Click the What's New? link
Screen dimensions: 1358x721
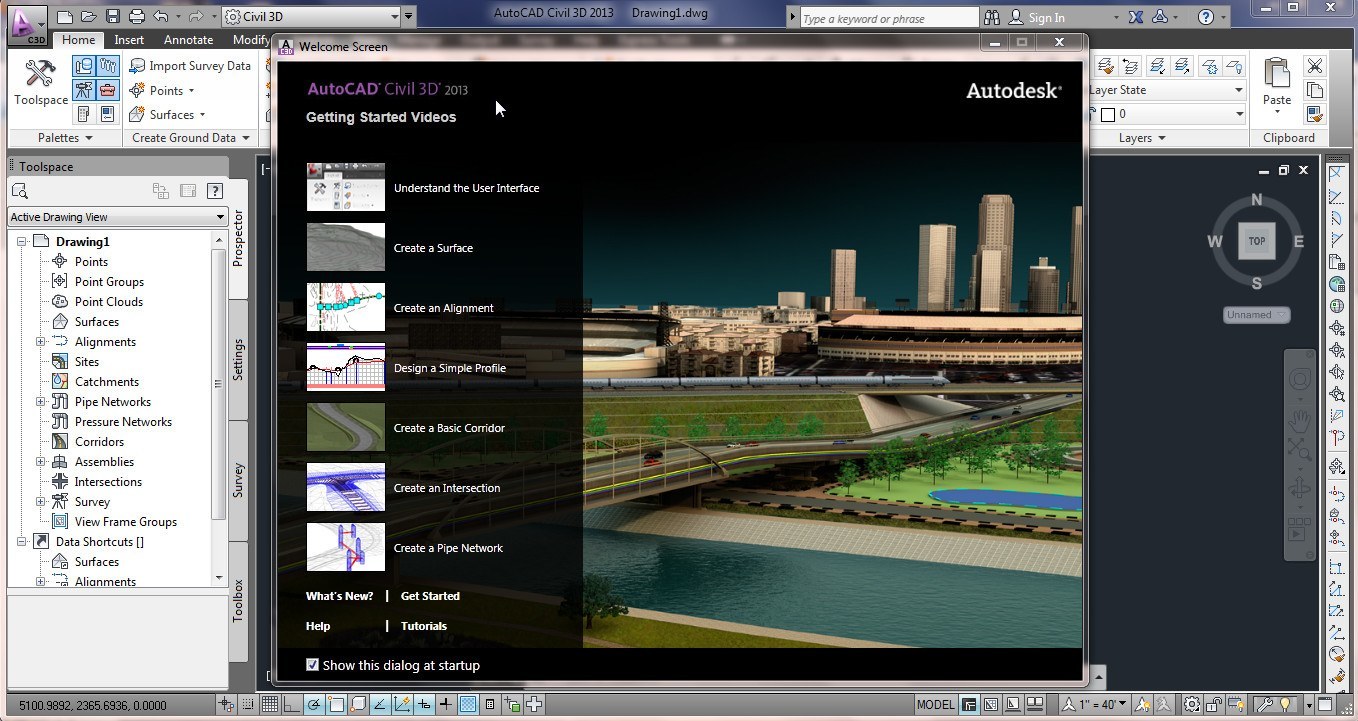coord(339,596)
